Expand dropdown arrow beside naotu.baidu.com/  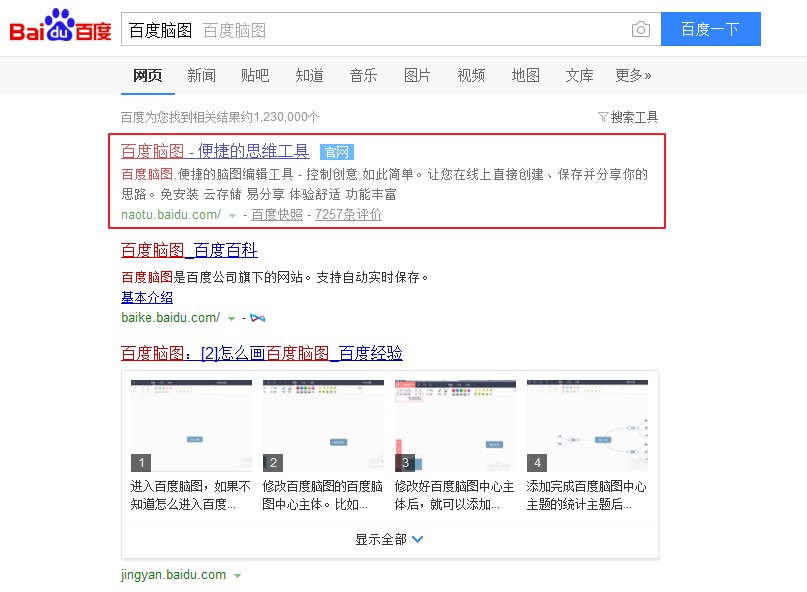(x=232, y=216)
